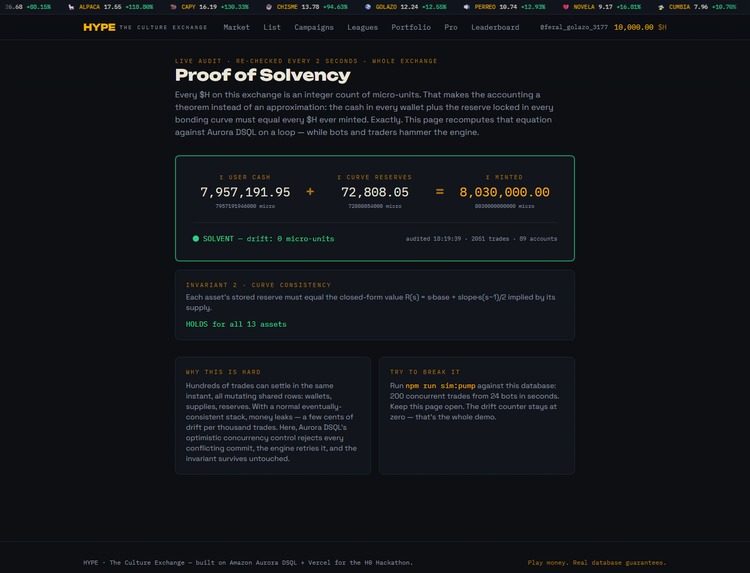Screen dimensions: 750x573
Task: Go to Campaigns
Action: click(314, 27)
